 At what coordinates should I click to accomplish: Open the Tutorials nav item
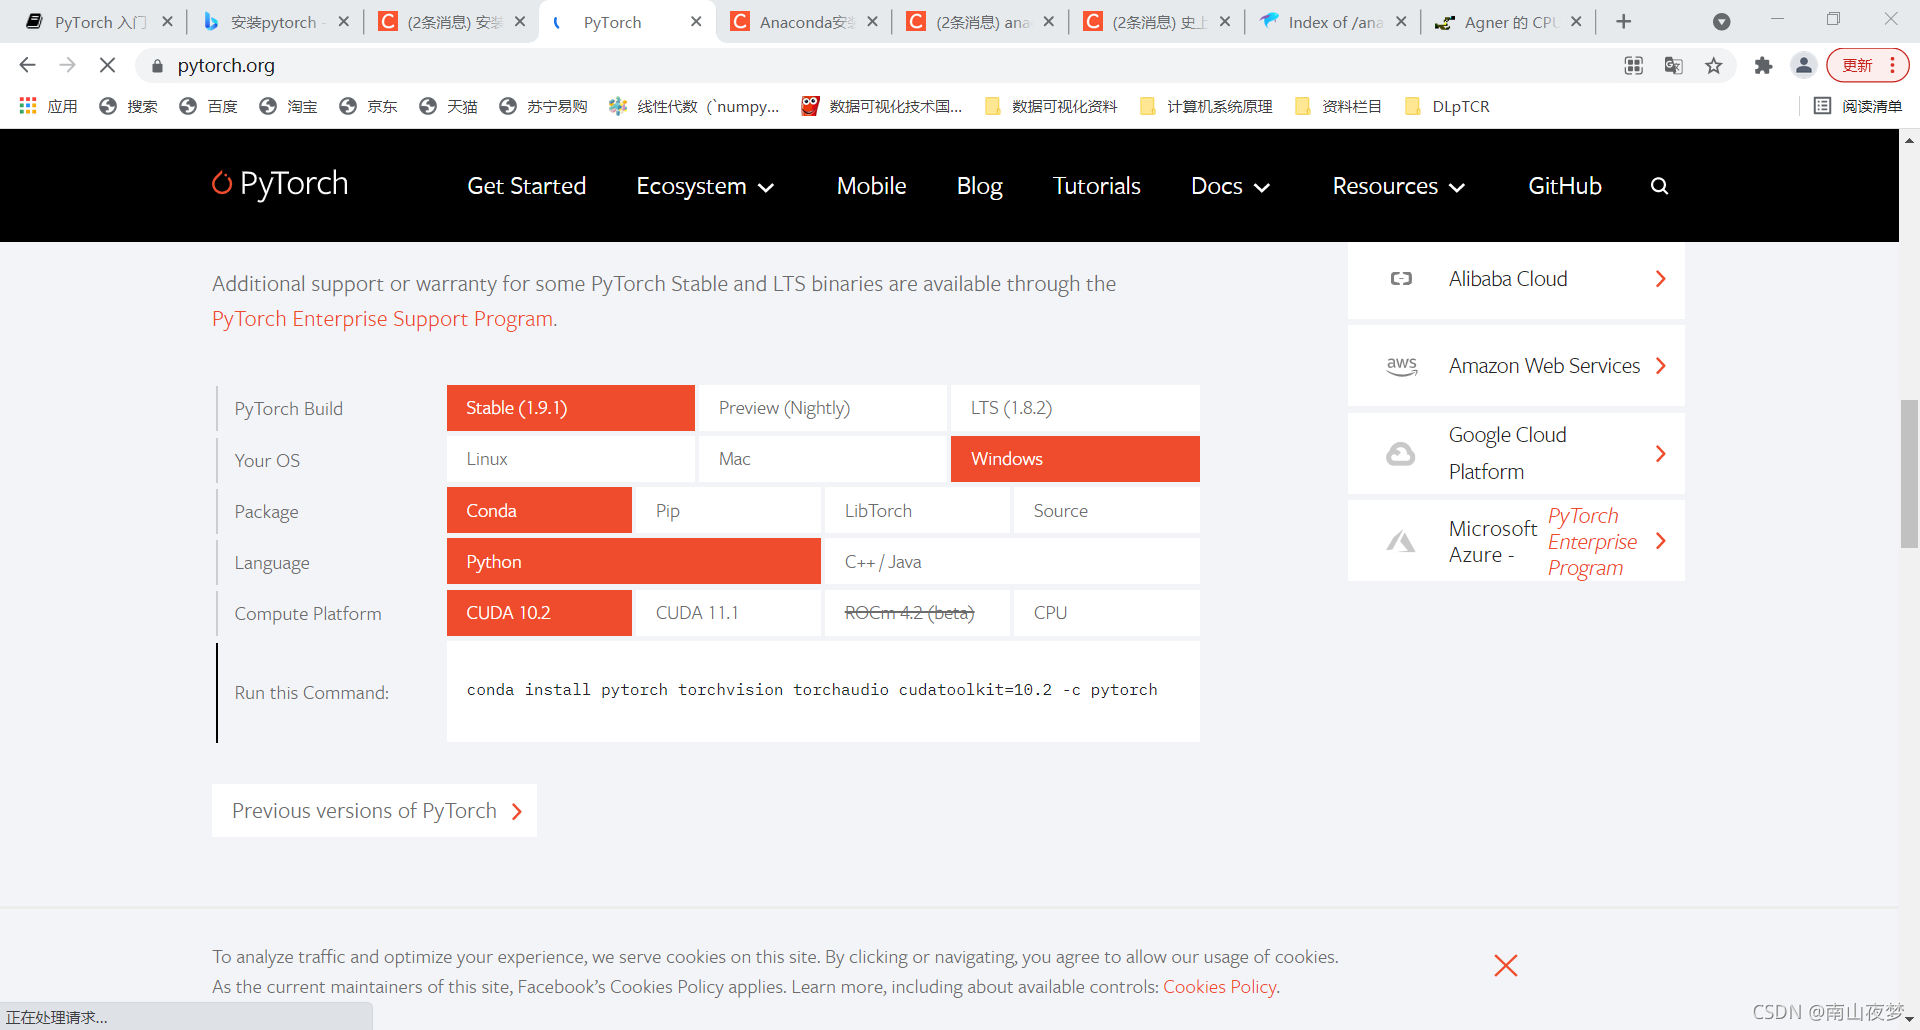click(x=1096, y=186)
